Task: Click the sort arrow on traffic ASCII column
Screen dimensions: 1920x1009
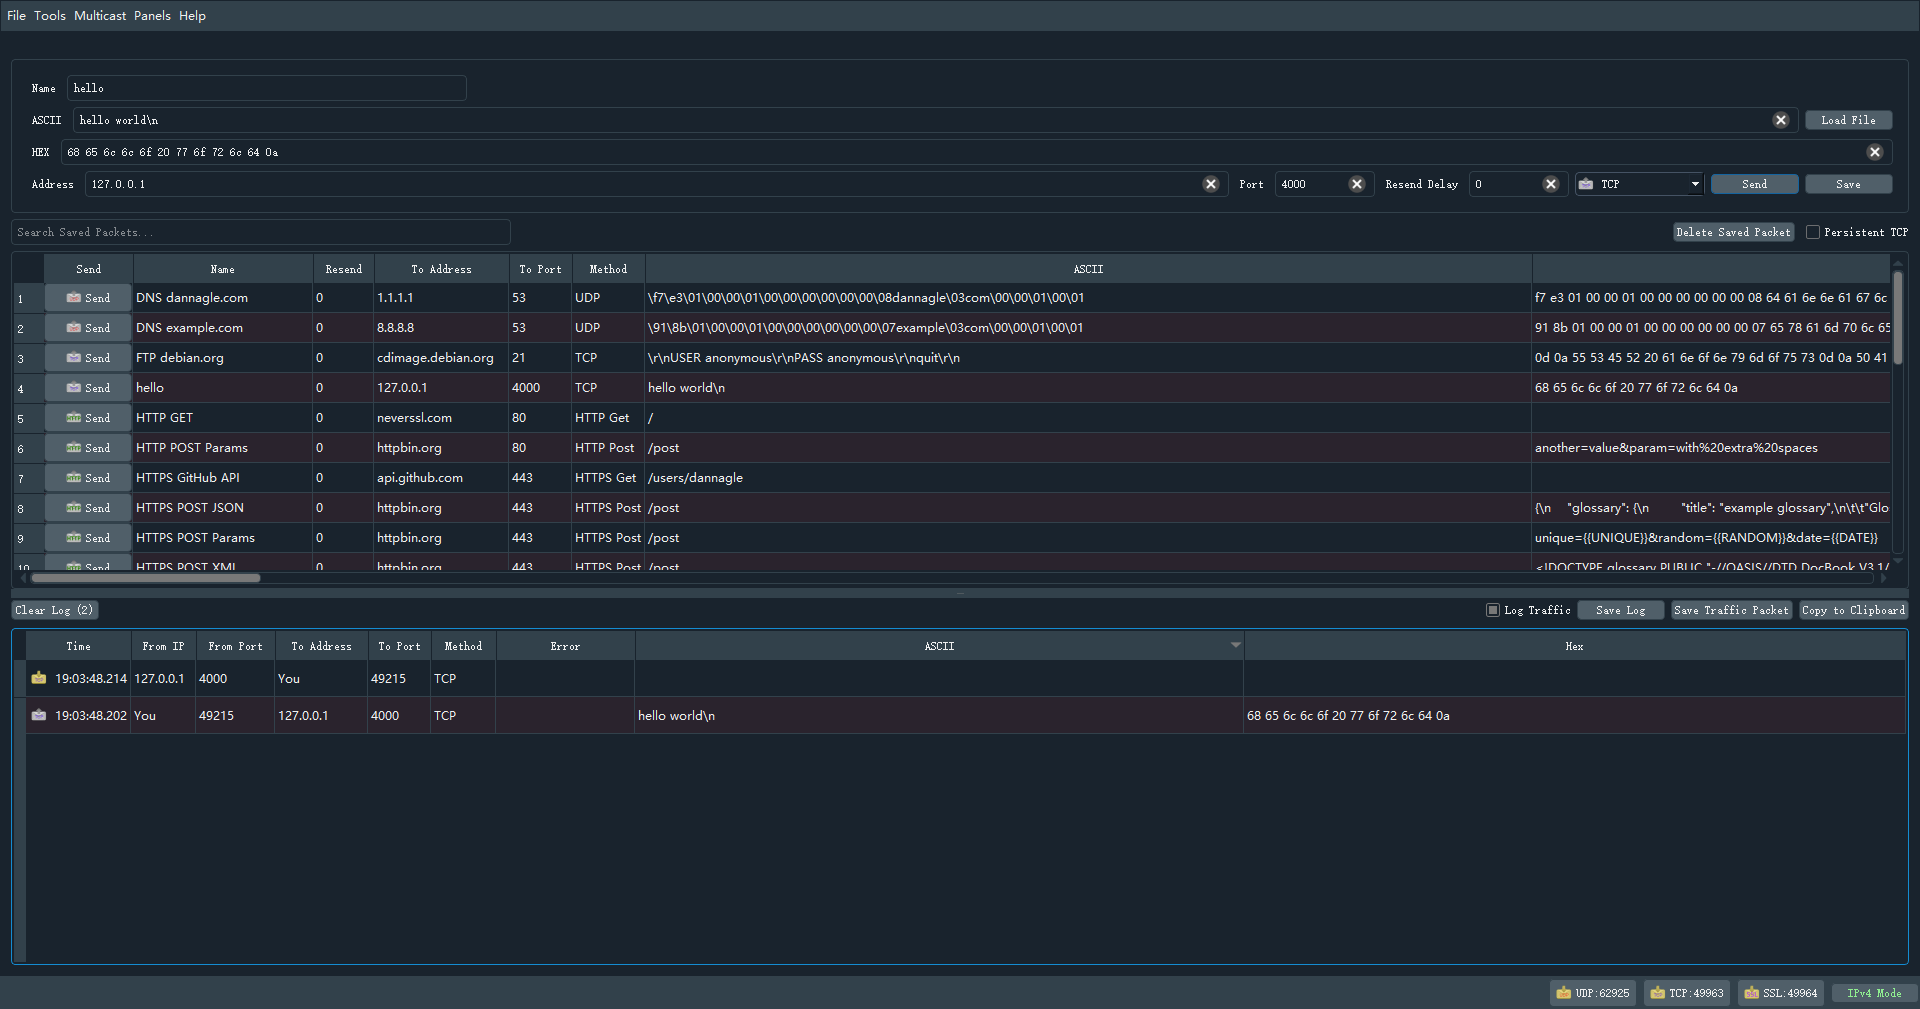Action: click(1236, 645)
